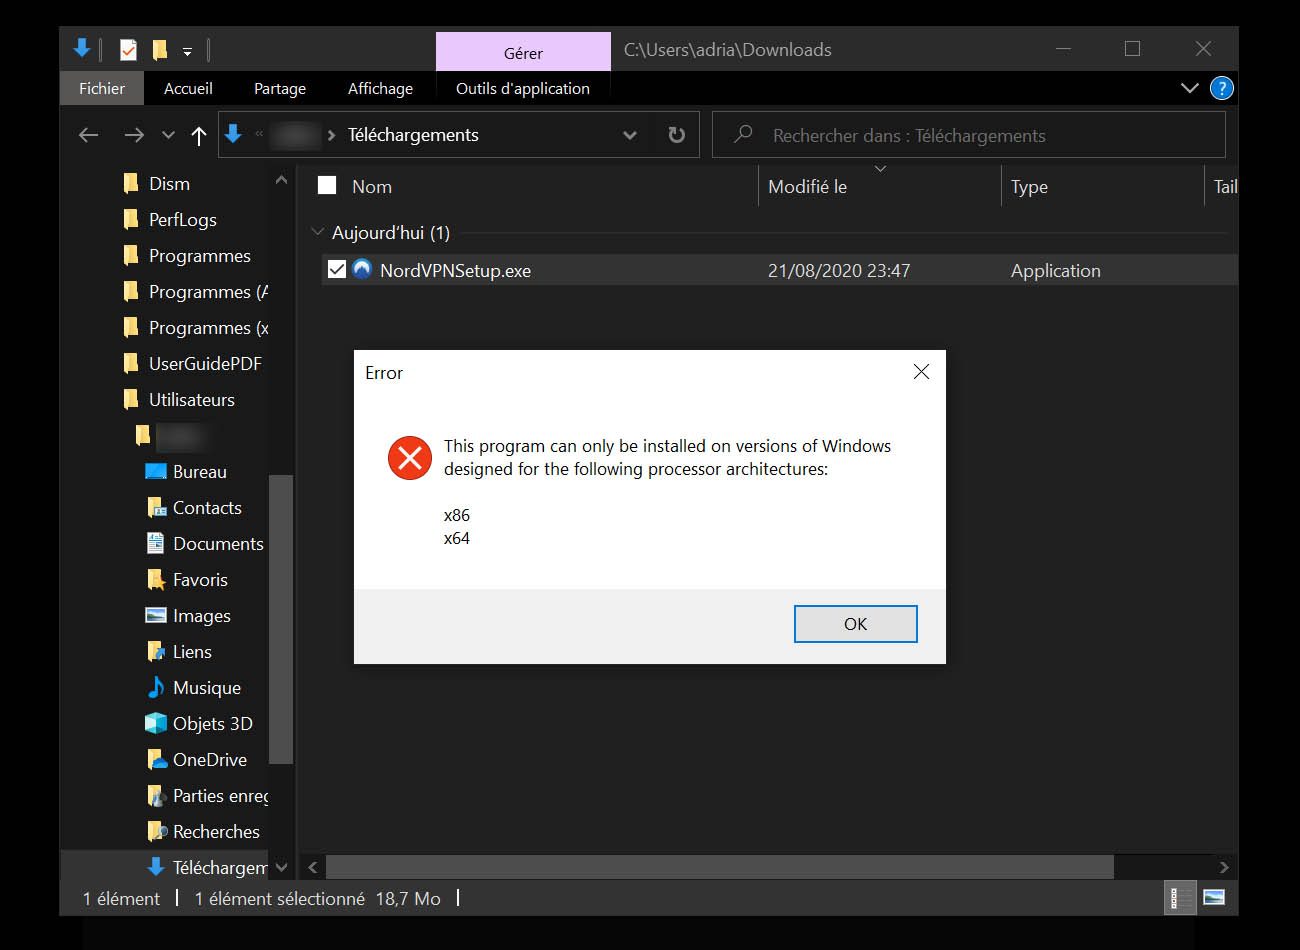
Task: Click the NordVPN file icon
Action: (362, 269)
